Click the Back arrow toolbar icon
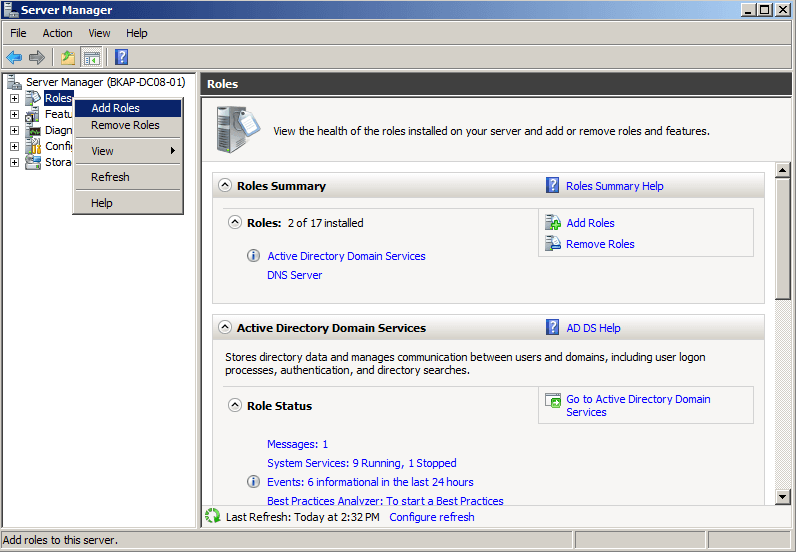Viewport: 796px width, 552px height. coord(14,57)
